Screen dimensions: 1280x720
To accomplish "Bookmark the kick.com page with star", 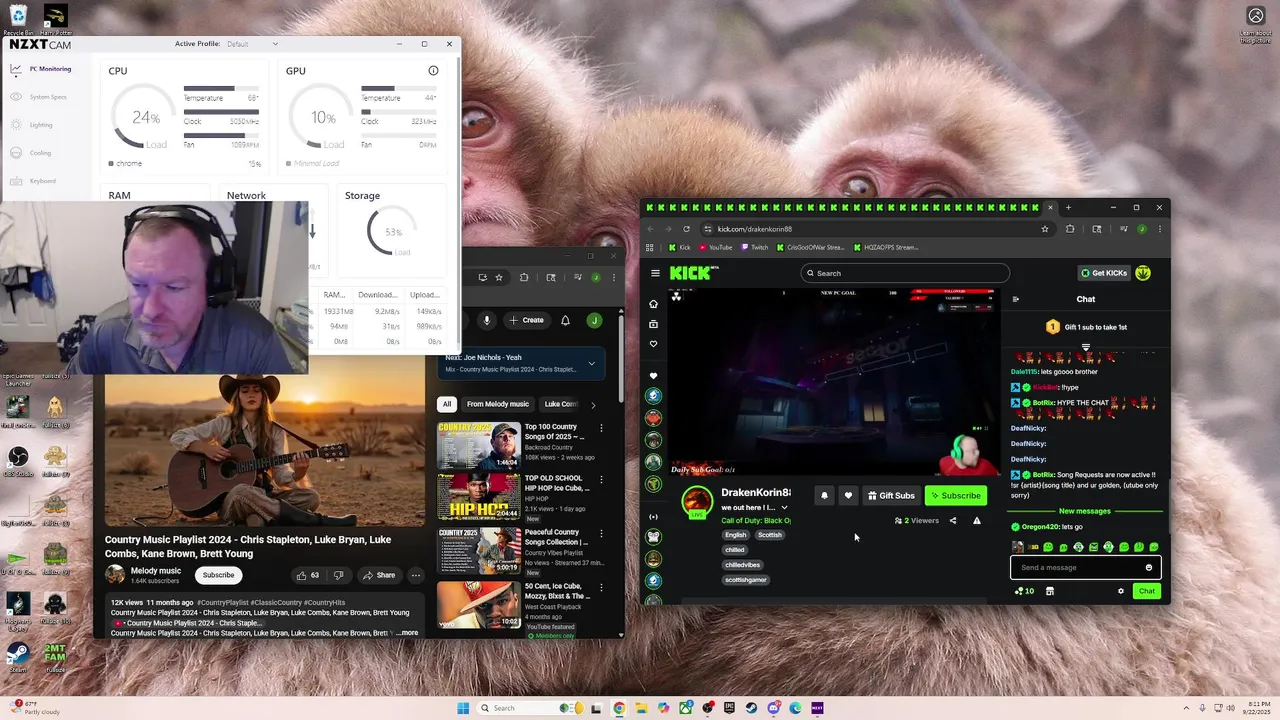I will point(1045,229).
